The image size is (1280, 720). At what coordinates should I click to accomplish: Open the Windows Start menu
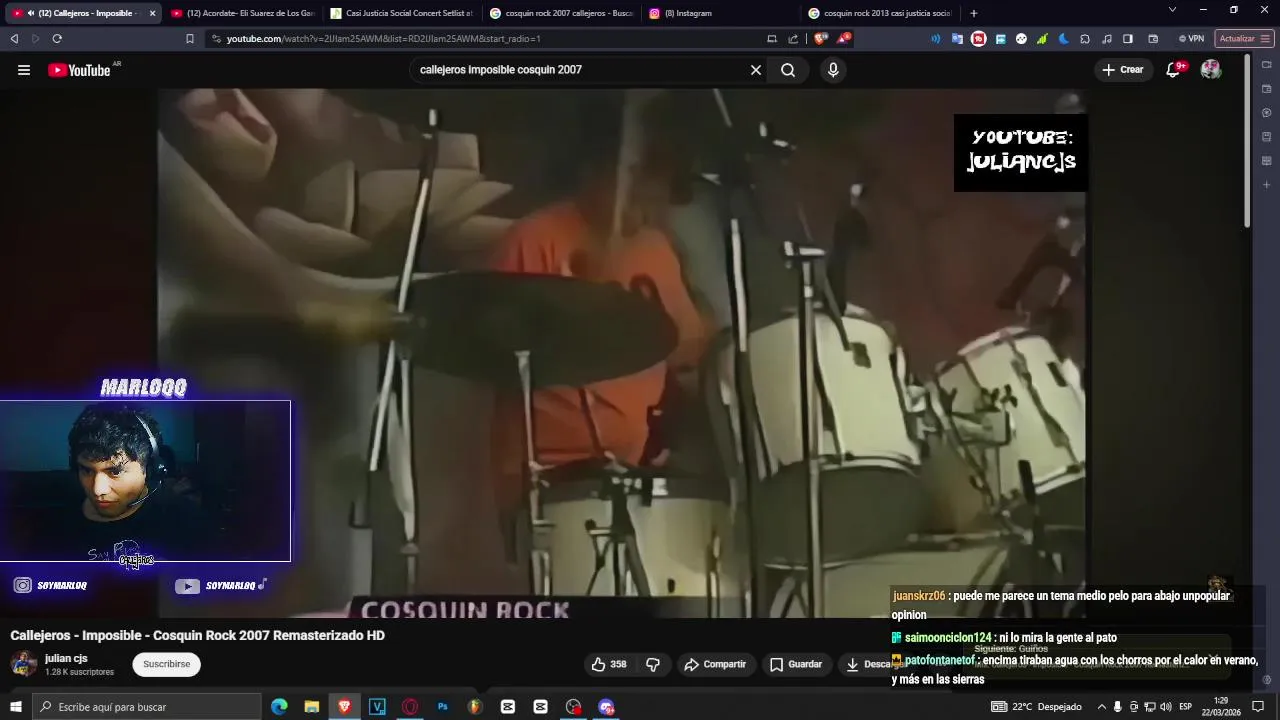pyautogui.click(x=16, y=707)
